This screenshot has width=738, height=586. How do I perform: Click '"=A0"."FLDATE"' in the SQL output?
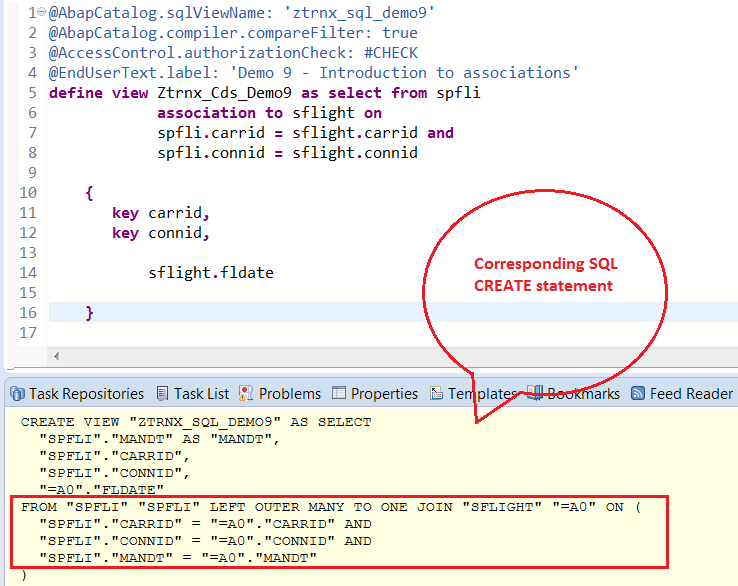pos(101,490)
